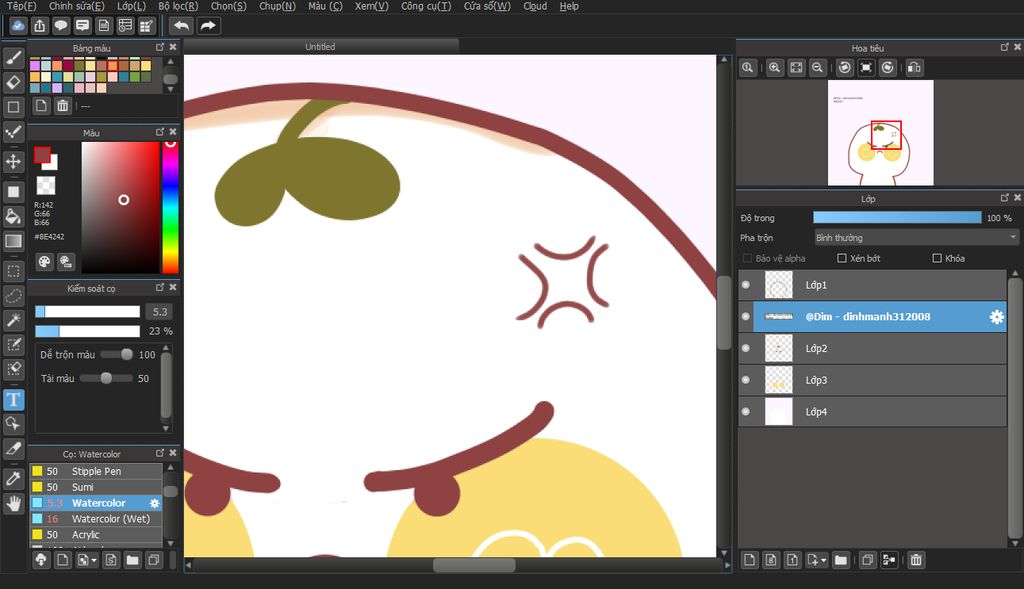Duplicate the current layer

[x=867, y=560]
